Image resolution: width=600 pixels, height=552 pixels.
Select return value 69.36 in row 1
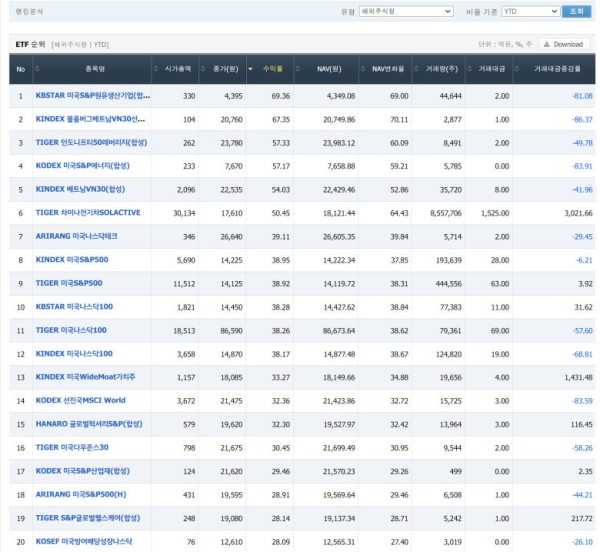(281, 96)
